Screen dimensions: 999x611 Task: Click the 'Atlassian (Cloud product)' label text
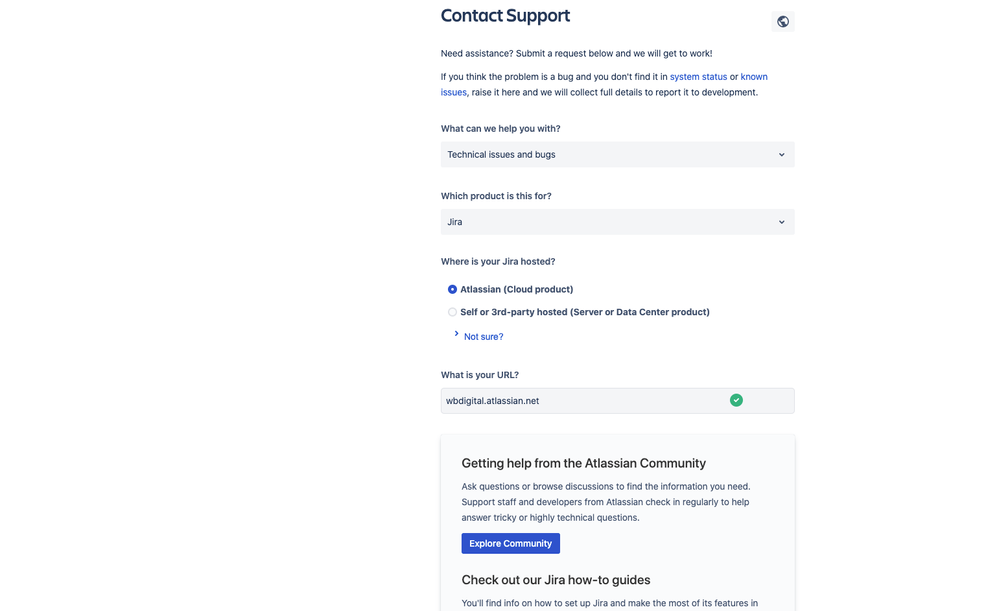click(517, 289)
